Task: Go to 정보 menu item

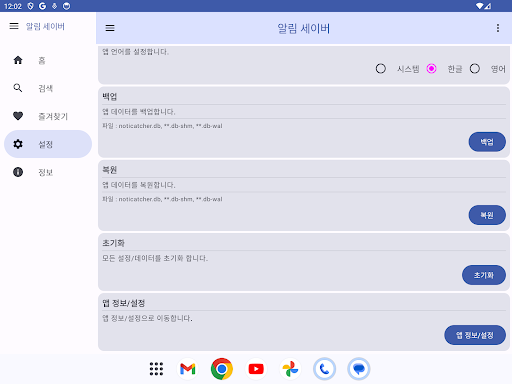Action: click(48, 172)
